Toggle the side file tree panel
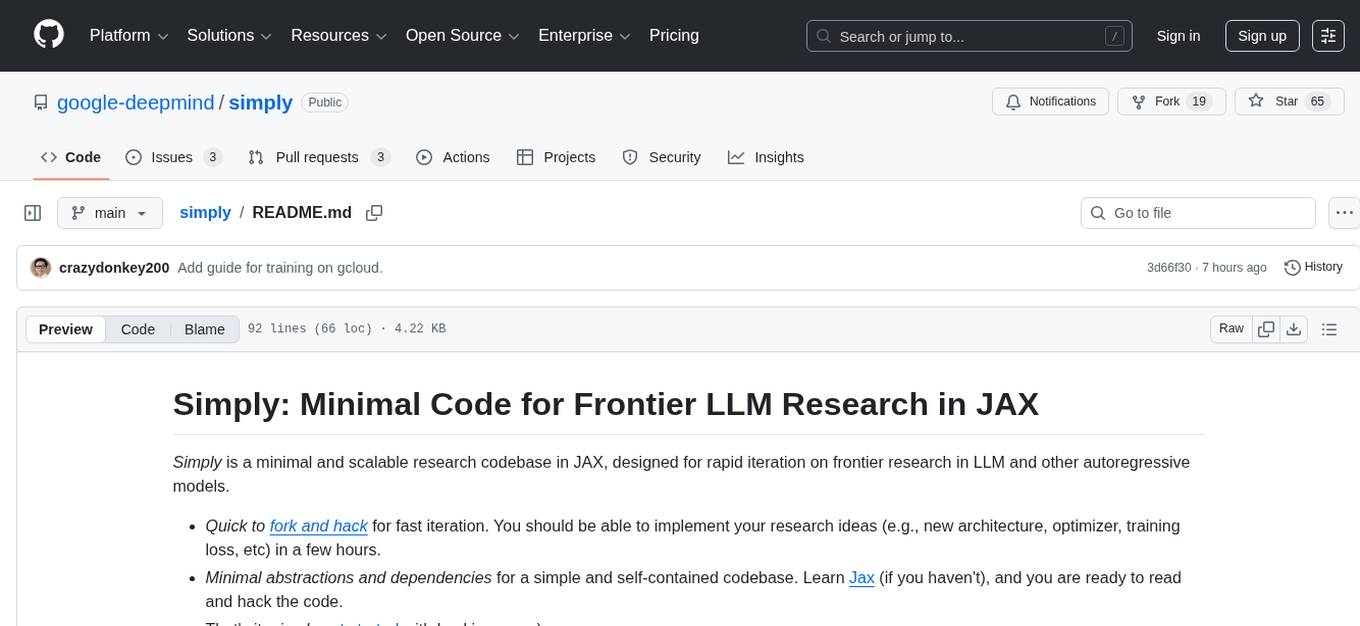The height and width of the screenshot is (626, 1360). [x=33, y=213]
